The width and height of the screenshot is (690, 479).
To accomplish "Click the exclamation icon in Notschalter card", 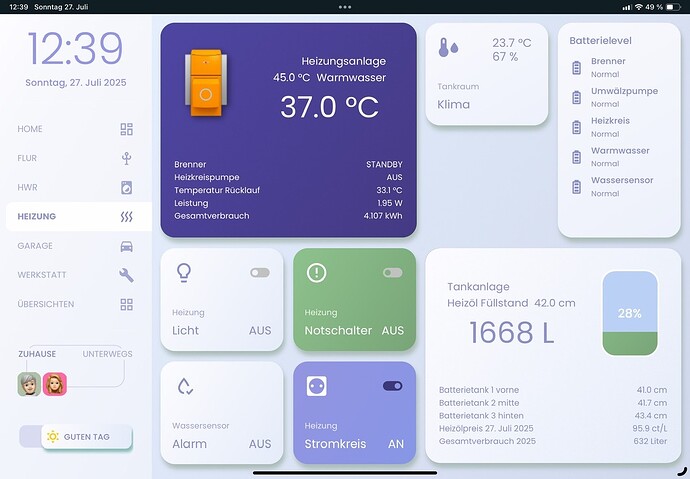I will (317, 272).
